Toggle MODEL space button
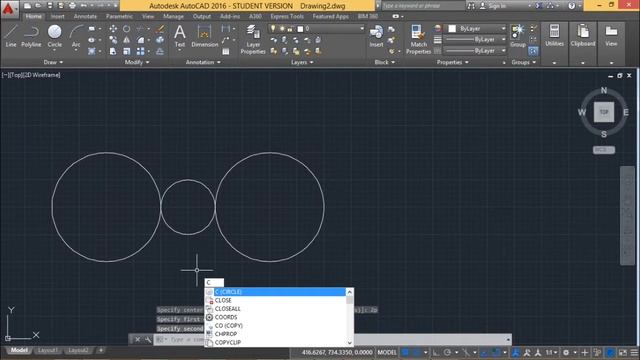The image size is (640, 360). click(x=387, y=352)
